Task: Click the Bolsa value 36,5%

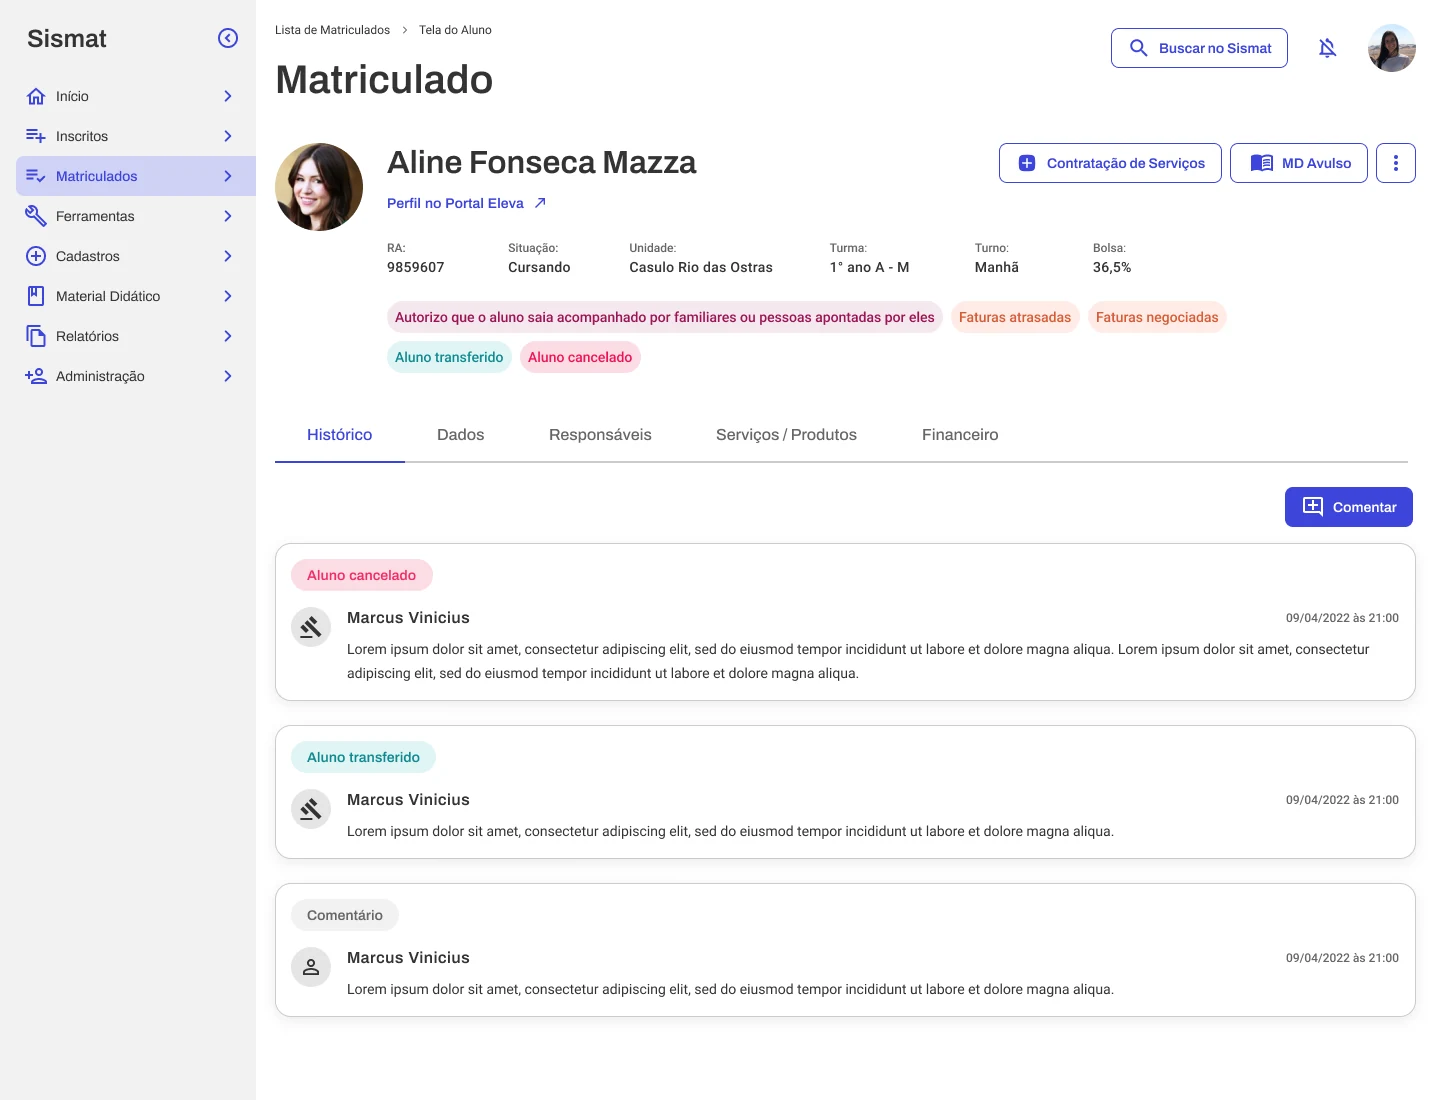Action: point(1112,267)
